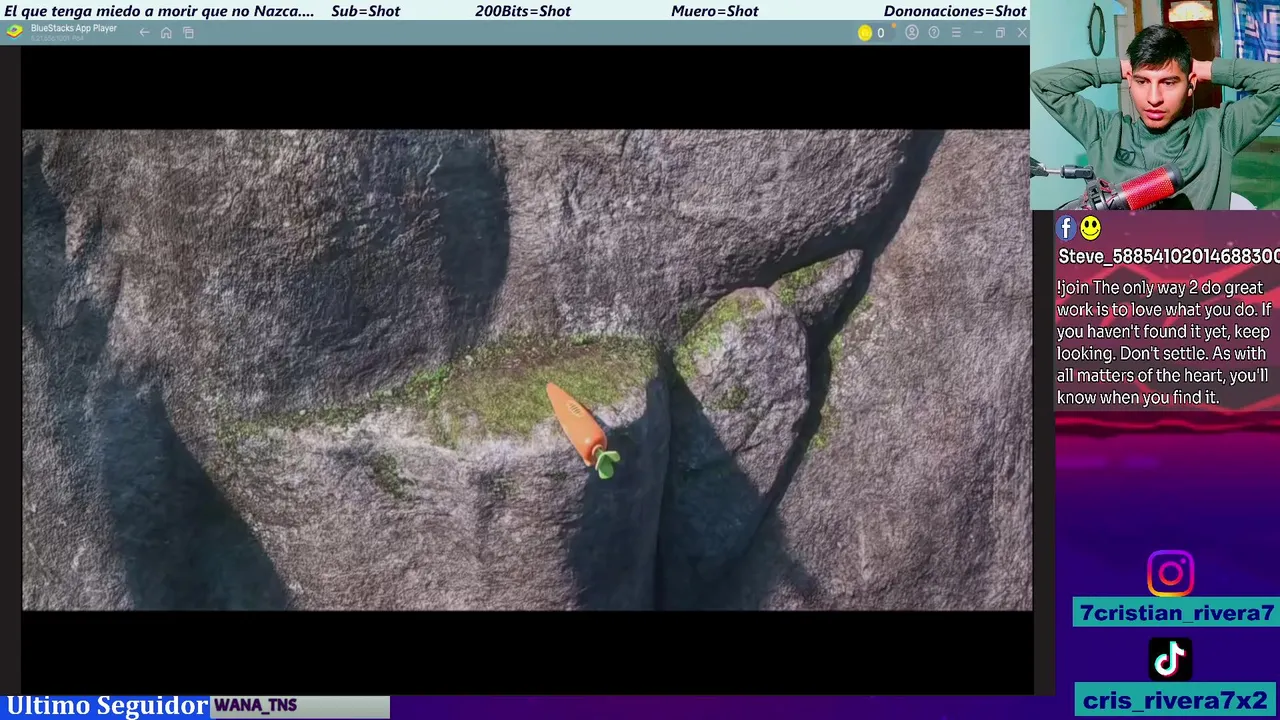Click the cris_rivera7x2 TikTok handle

point(1176,700)
